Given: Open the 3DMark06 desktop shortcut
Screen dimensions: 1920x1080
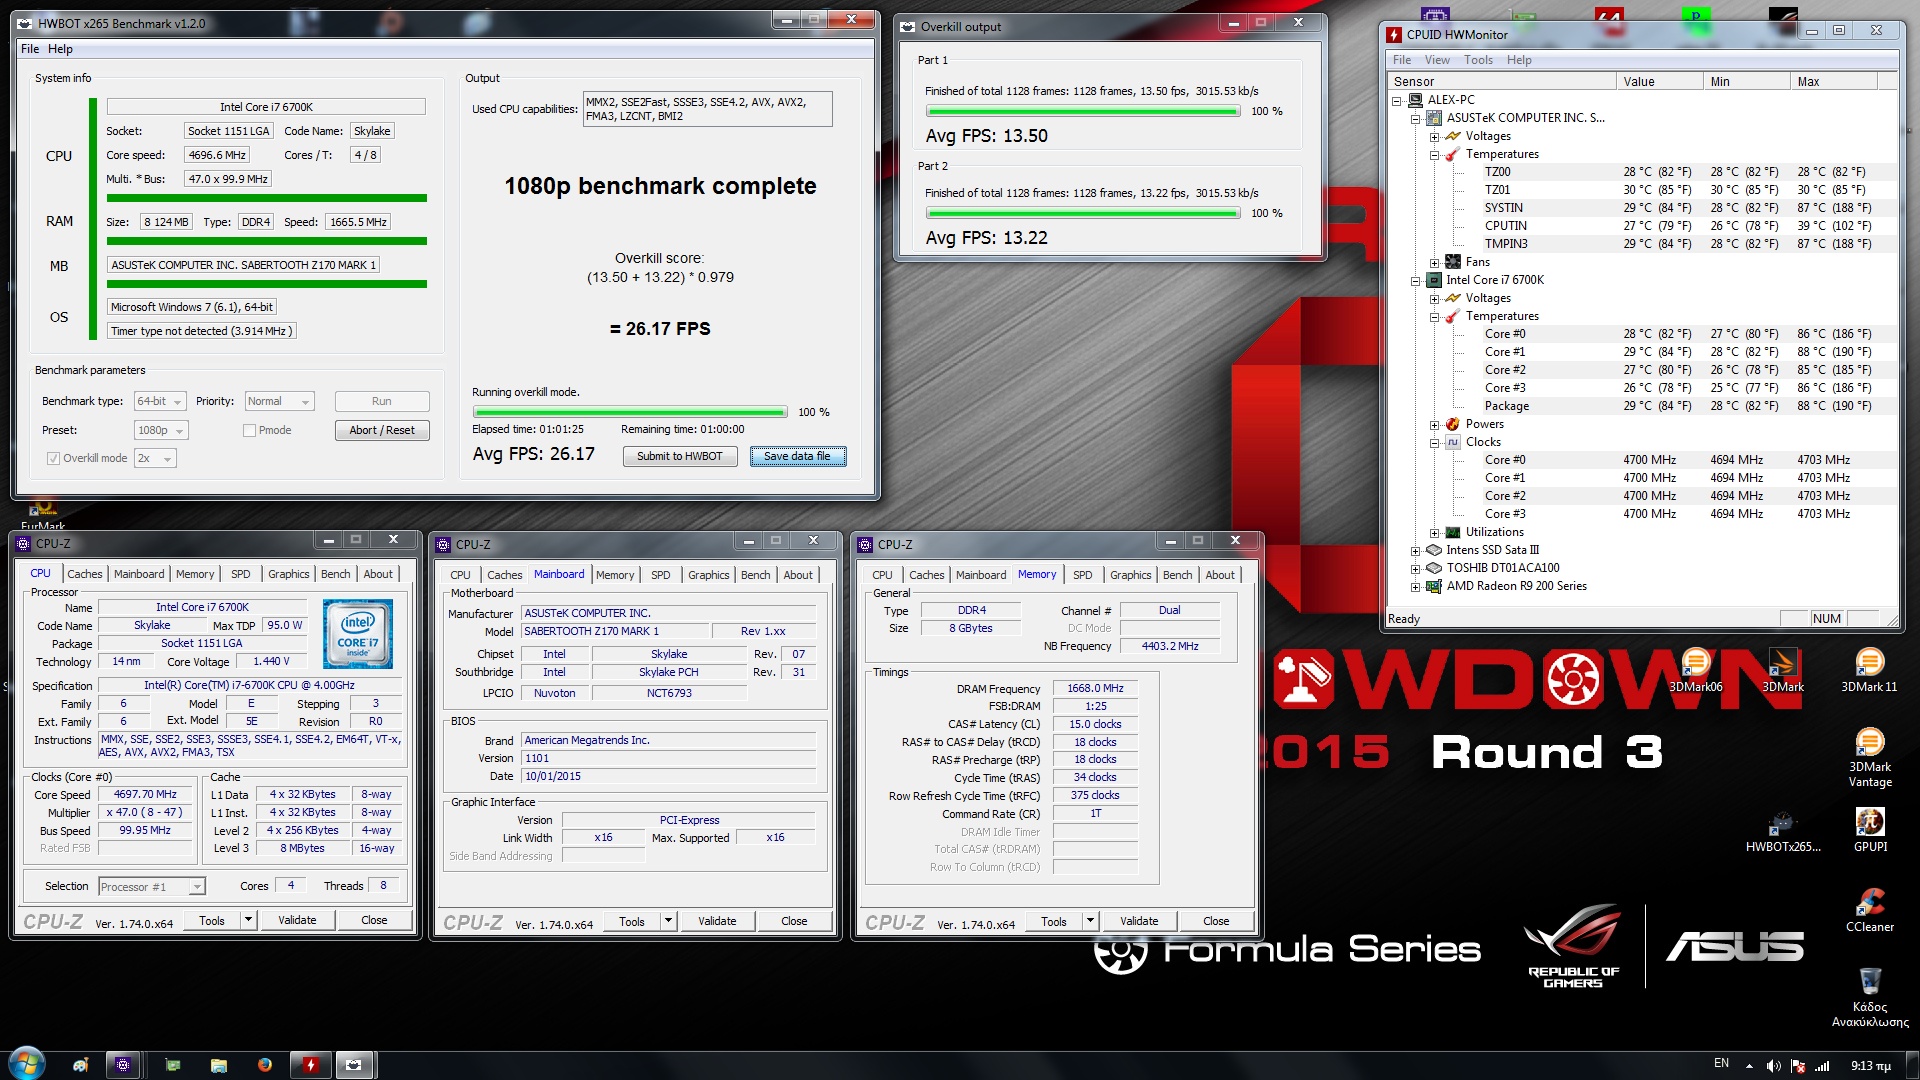Looking at the screenshot, I should pyautogui.click(x=1695, y=670).
